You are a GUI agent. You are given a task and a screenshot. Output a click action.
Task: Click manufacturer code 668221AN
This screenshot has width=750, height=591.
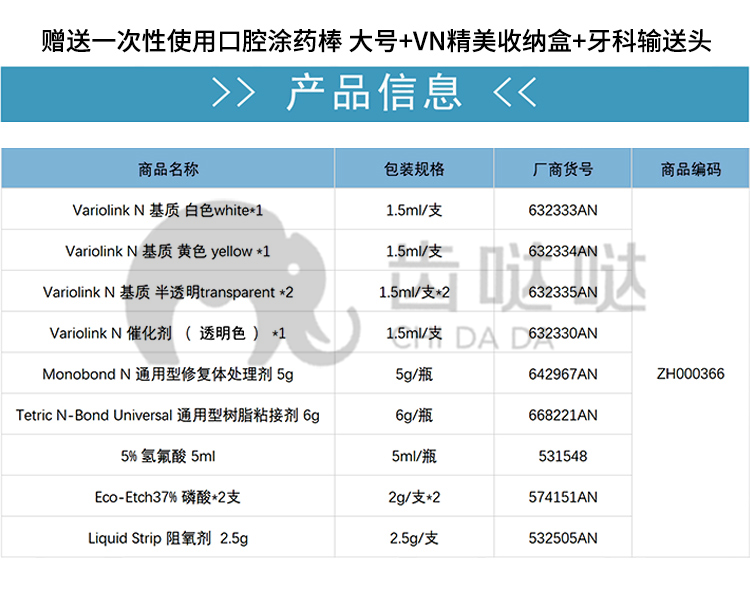click(563, 415)
